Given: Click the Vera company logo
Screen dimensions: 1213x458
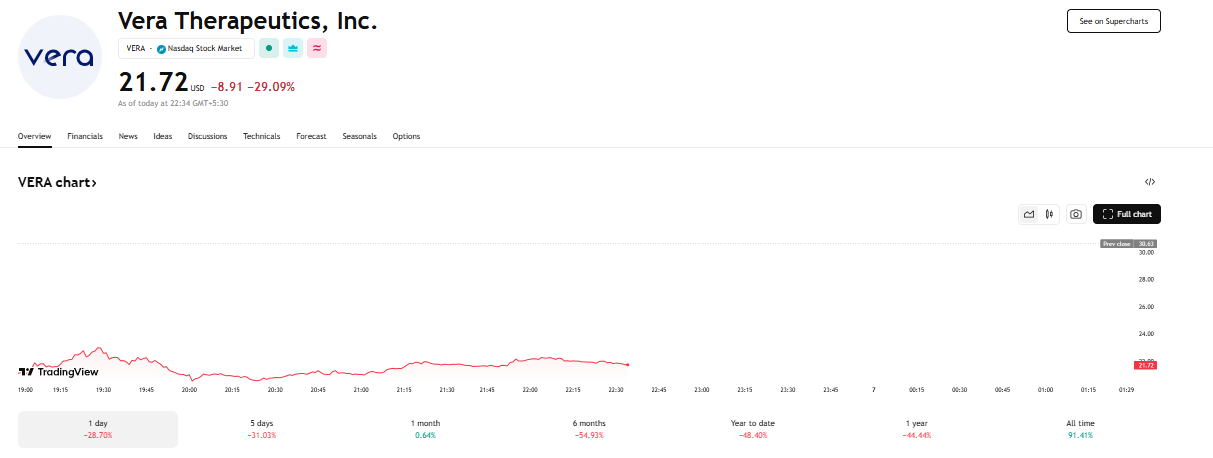Looking at the screenshot, I should (x=60, y=57).
